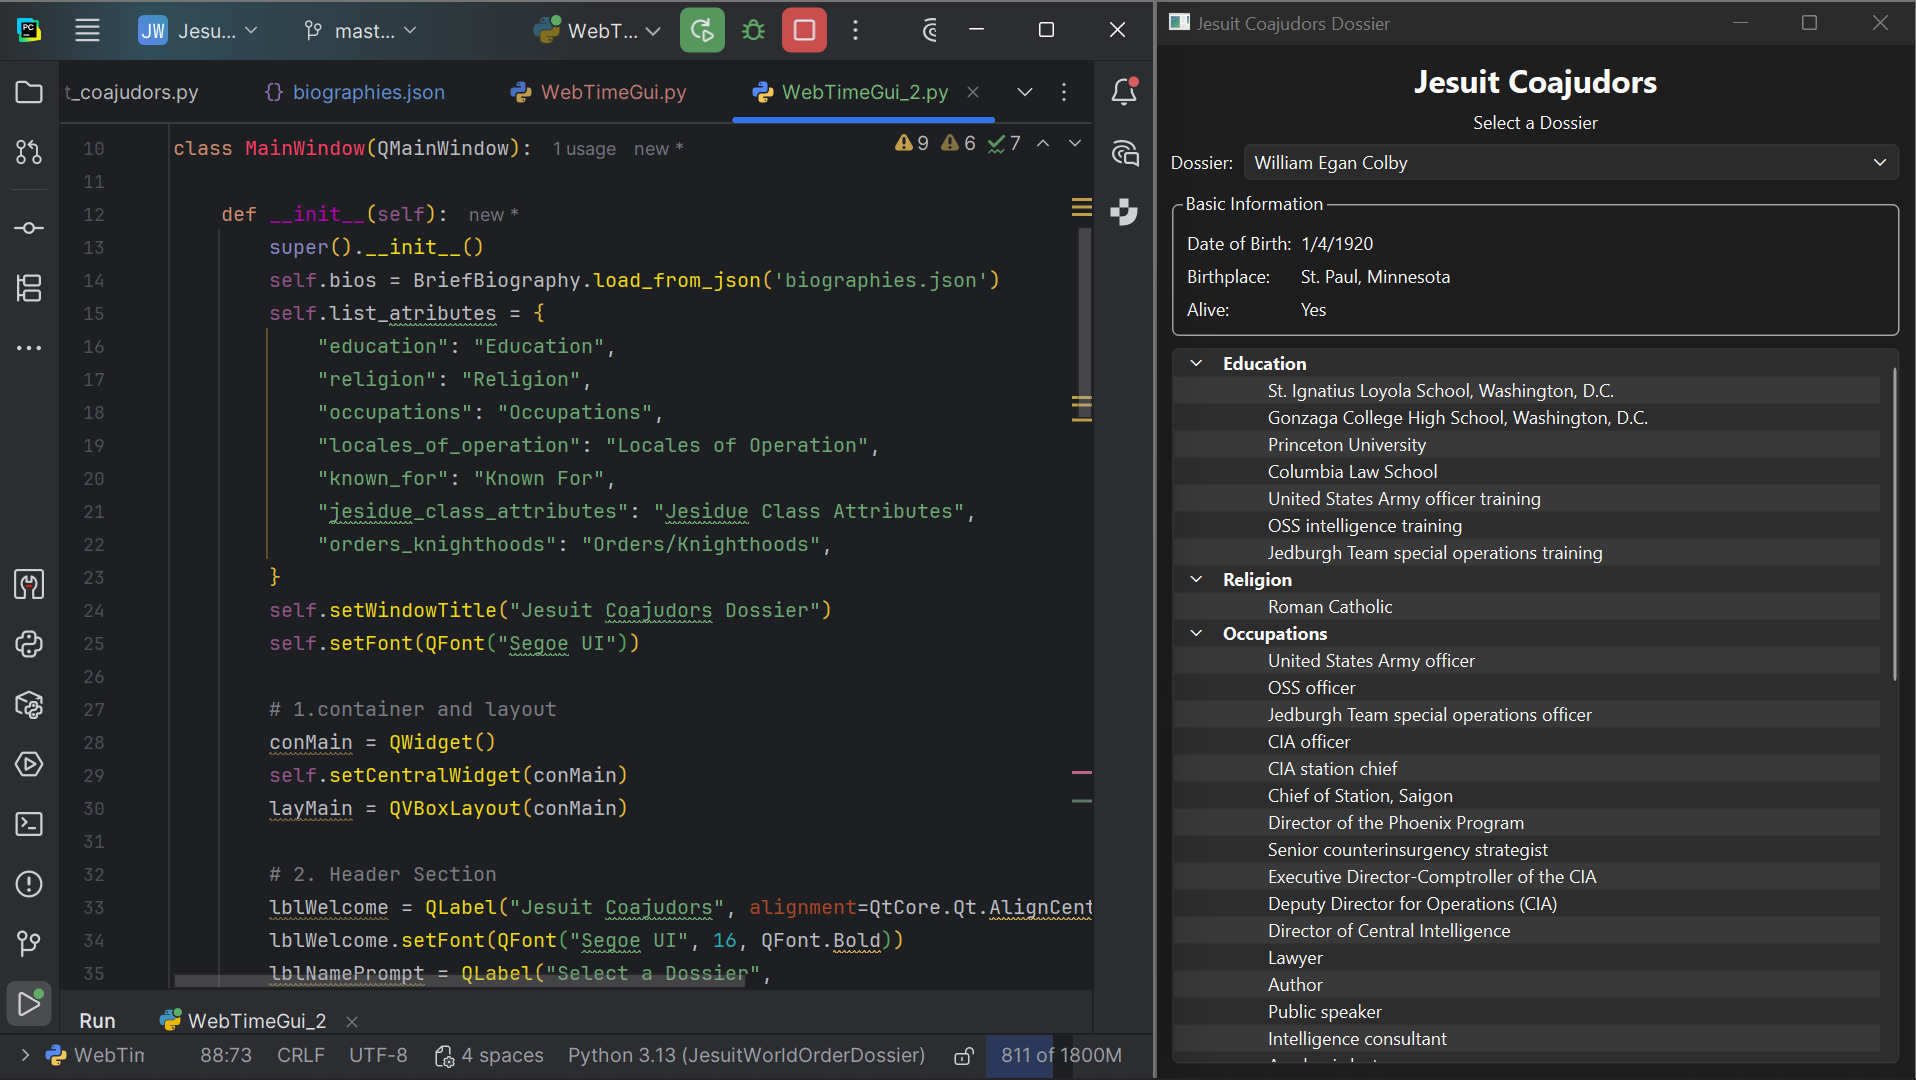Image resolution: width=1916 pixels, height=1080 pixels.
Task: Open the Dossier combo box
Action: (1571, 163)
